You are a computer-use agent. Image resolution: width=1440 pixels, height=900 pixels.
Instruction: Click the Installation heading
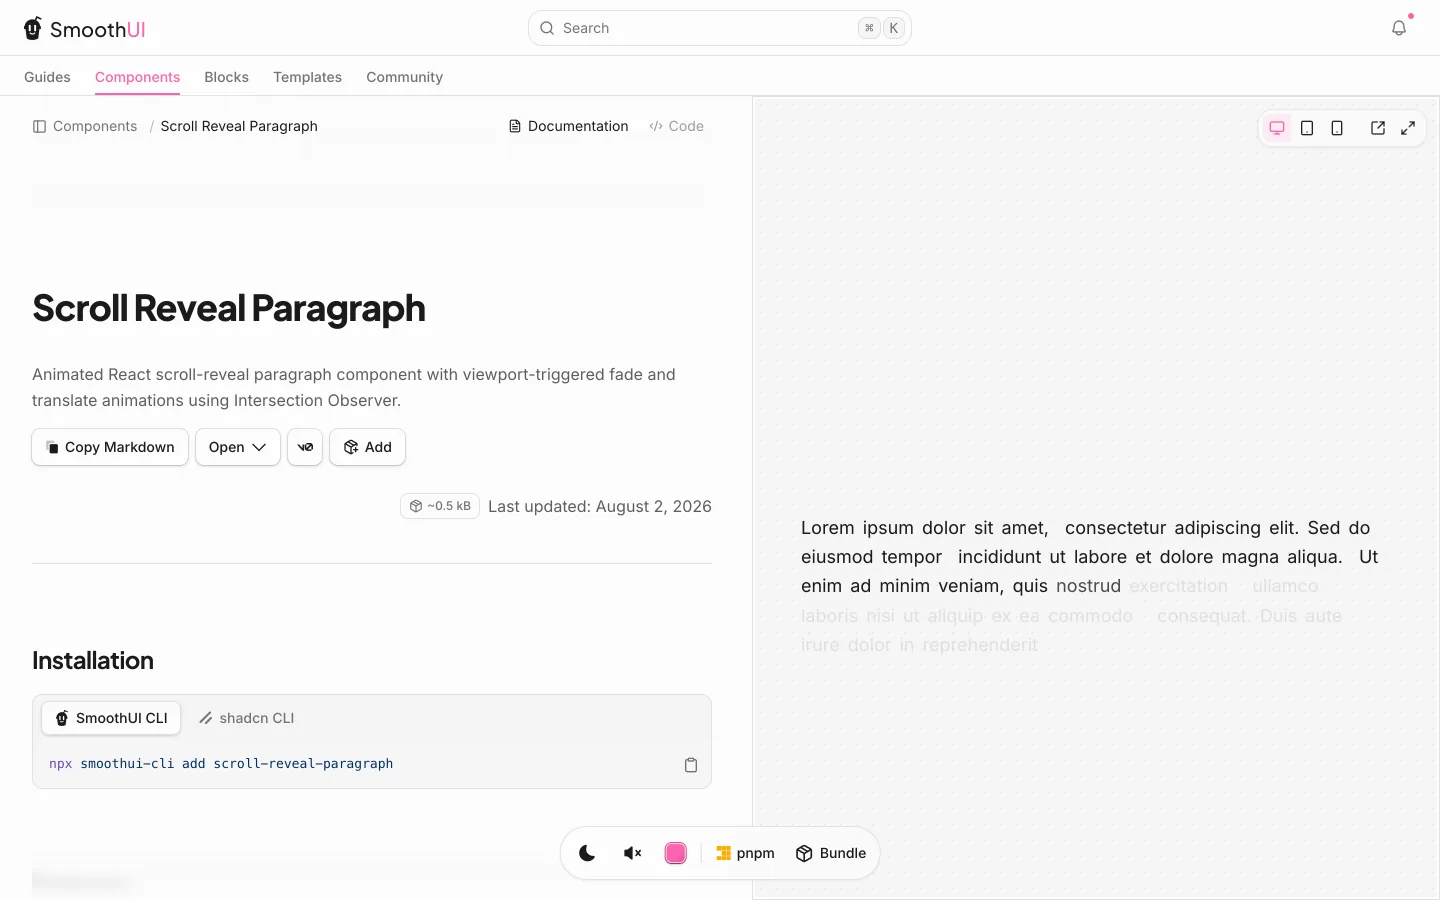(93, 660)
